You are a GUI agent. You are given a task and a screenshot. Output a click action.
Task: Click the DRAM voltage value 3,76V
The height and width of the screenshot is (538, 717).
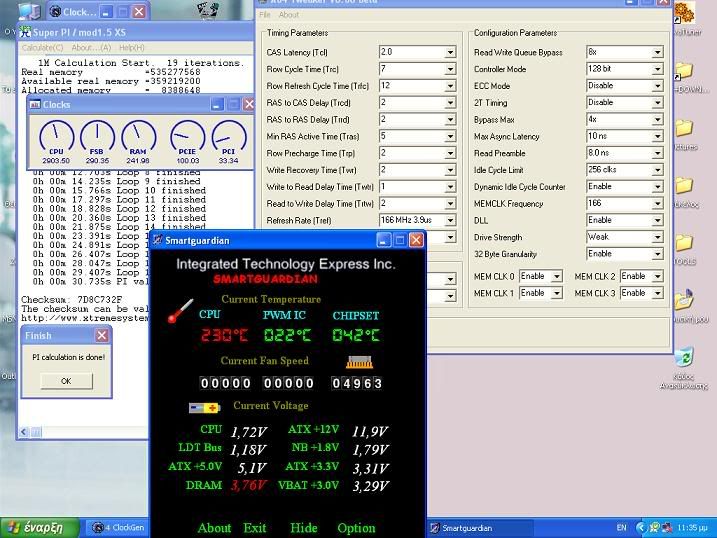point(249,485)
